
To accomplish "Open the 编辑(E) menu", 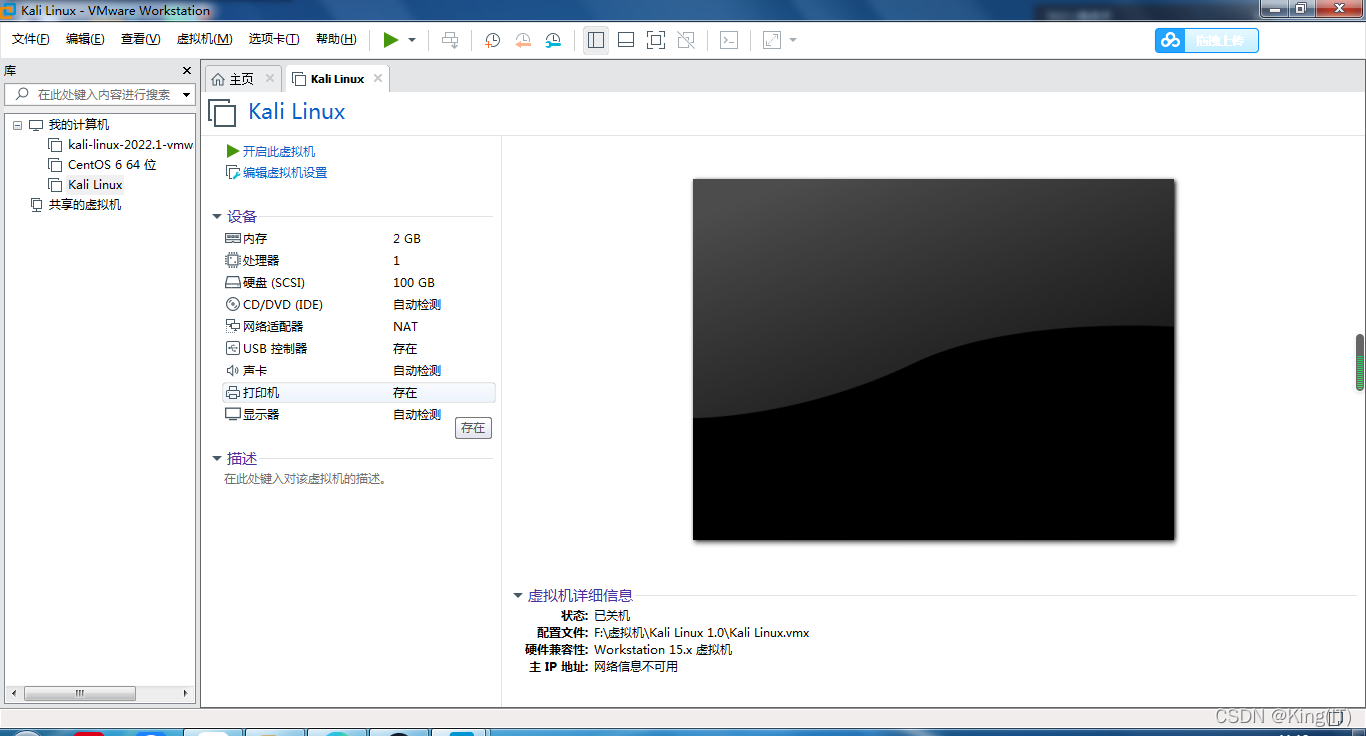I will 85,39.
